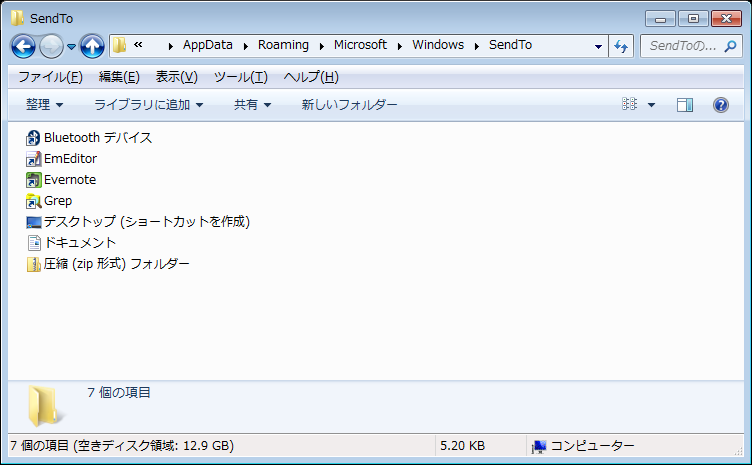Open ライブラリに追加 dropdown
752x465 pixels.
(x=148, y=105)
